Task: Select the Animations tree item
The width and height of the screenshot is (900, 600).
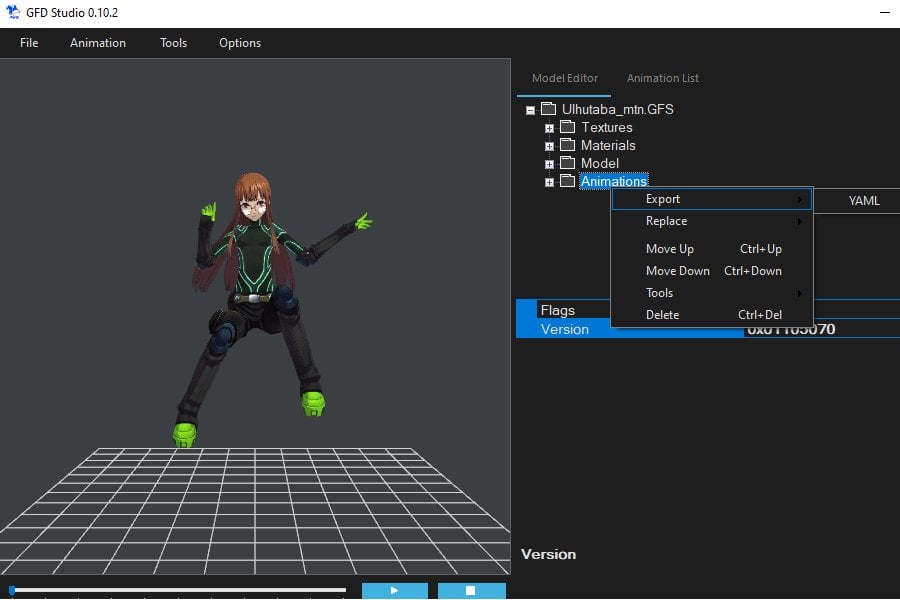Action: tap(614, 181)
